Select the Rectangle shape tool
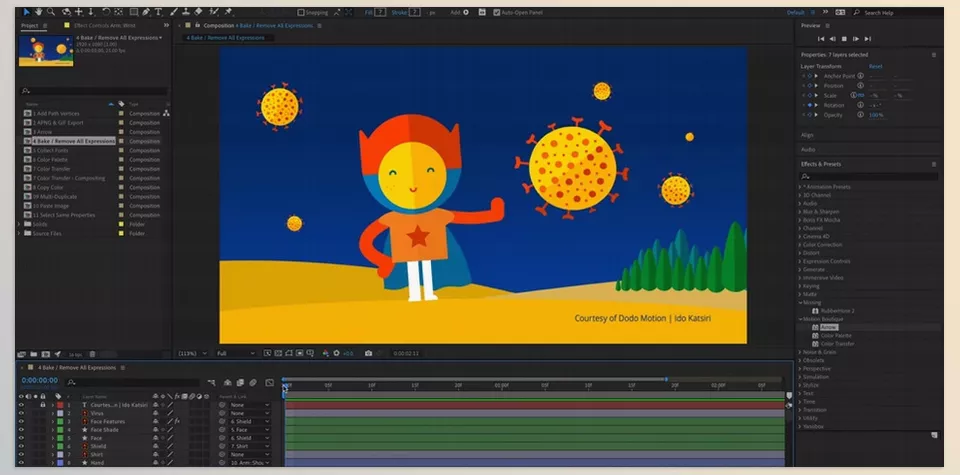The height and width of the screenshot is (475, 960). (133, 12)
